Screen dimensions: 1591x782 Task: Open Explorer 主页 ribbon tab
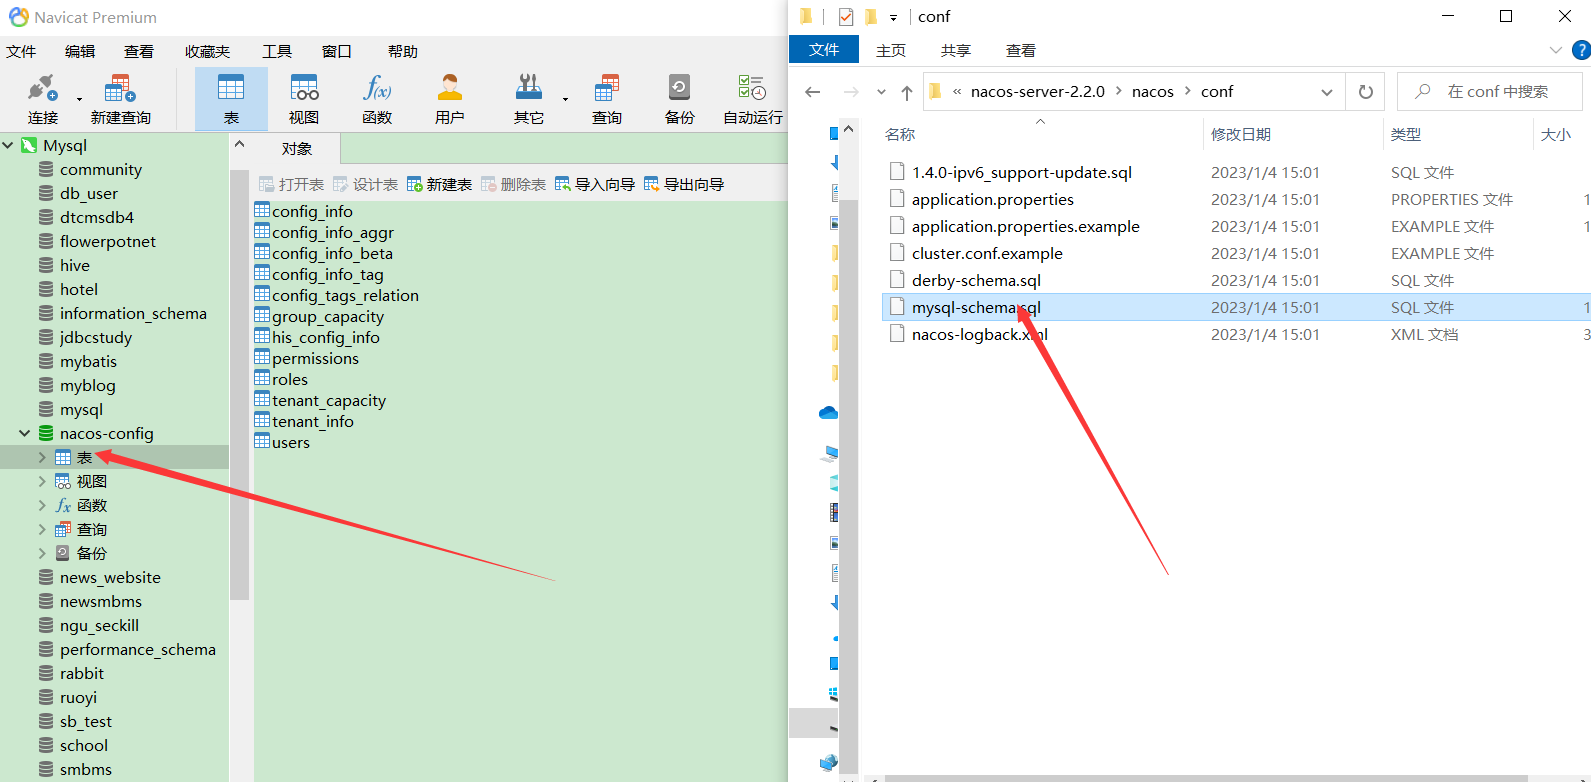coord(891,50)
